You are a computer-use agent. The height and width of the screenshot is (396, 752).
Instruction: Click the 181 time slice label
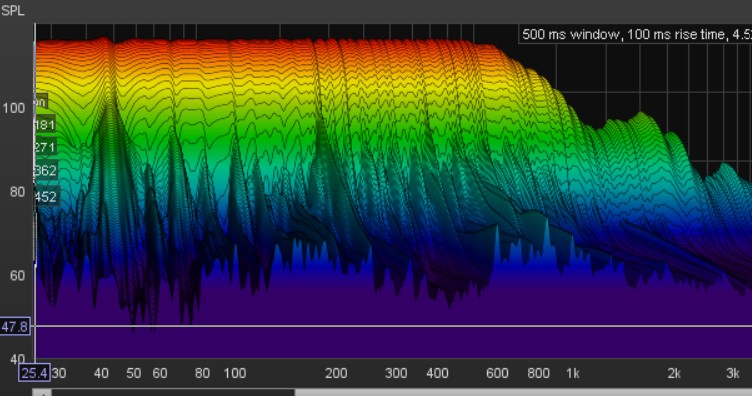[45, 125]
